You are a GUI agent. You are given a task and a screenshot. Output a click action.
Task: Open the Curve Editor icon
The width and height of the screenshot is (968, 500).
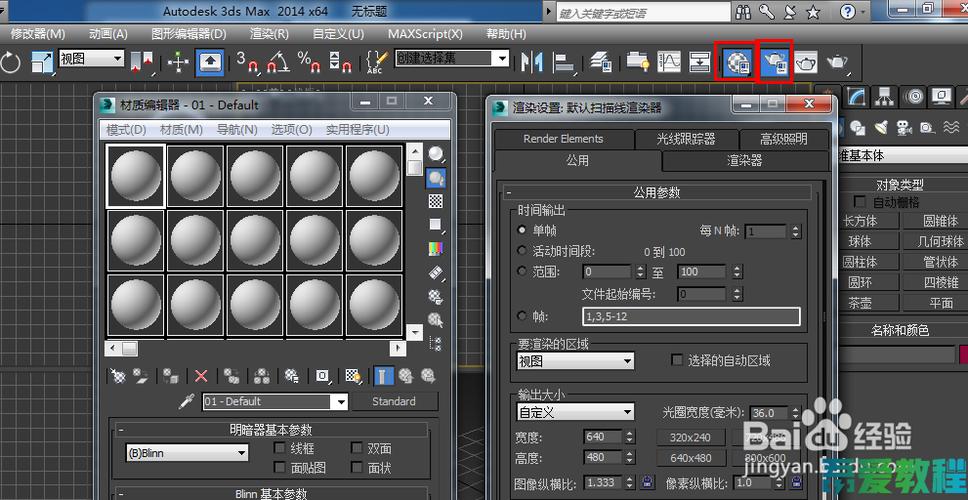tap(668, 62)
